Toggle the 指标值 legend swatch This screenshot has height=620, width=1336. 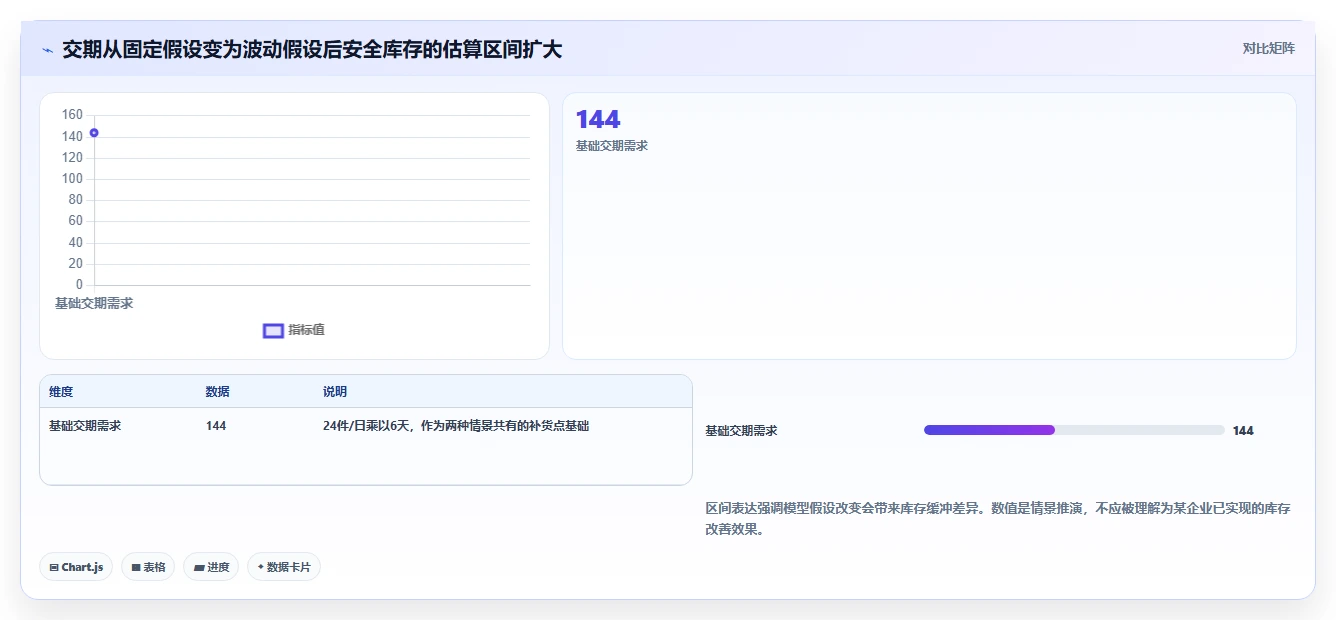click(x=273, y=331)
